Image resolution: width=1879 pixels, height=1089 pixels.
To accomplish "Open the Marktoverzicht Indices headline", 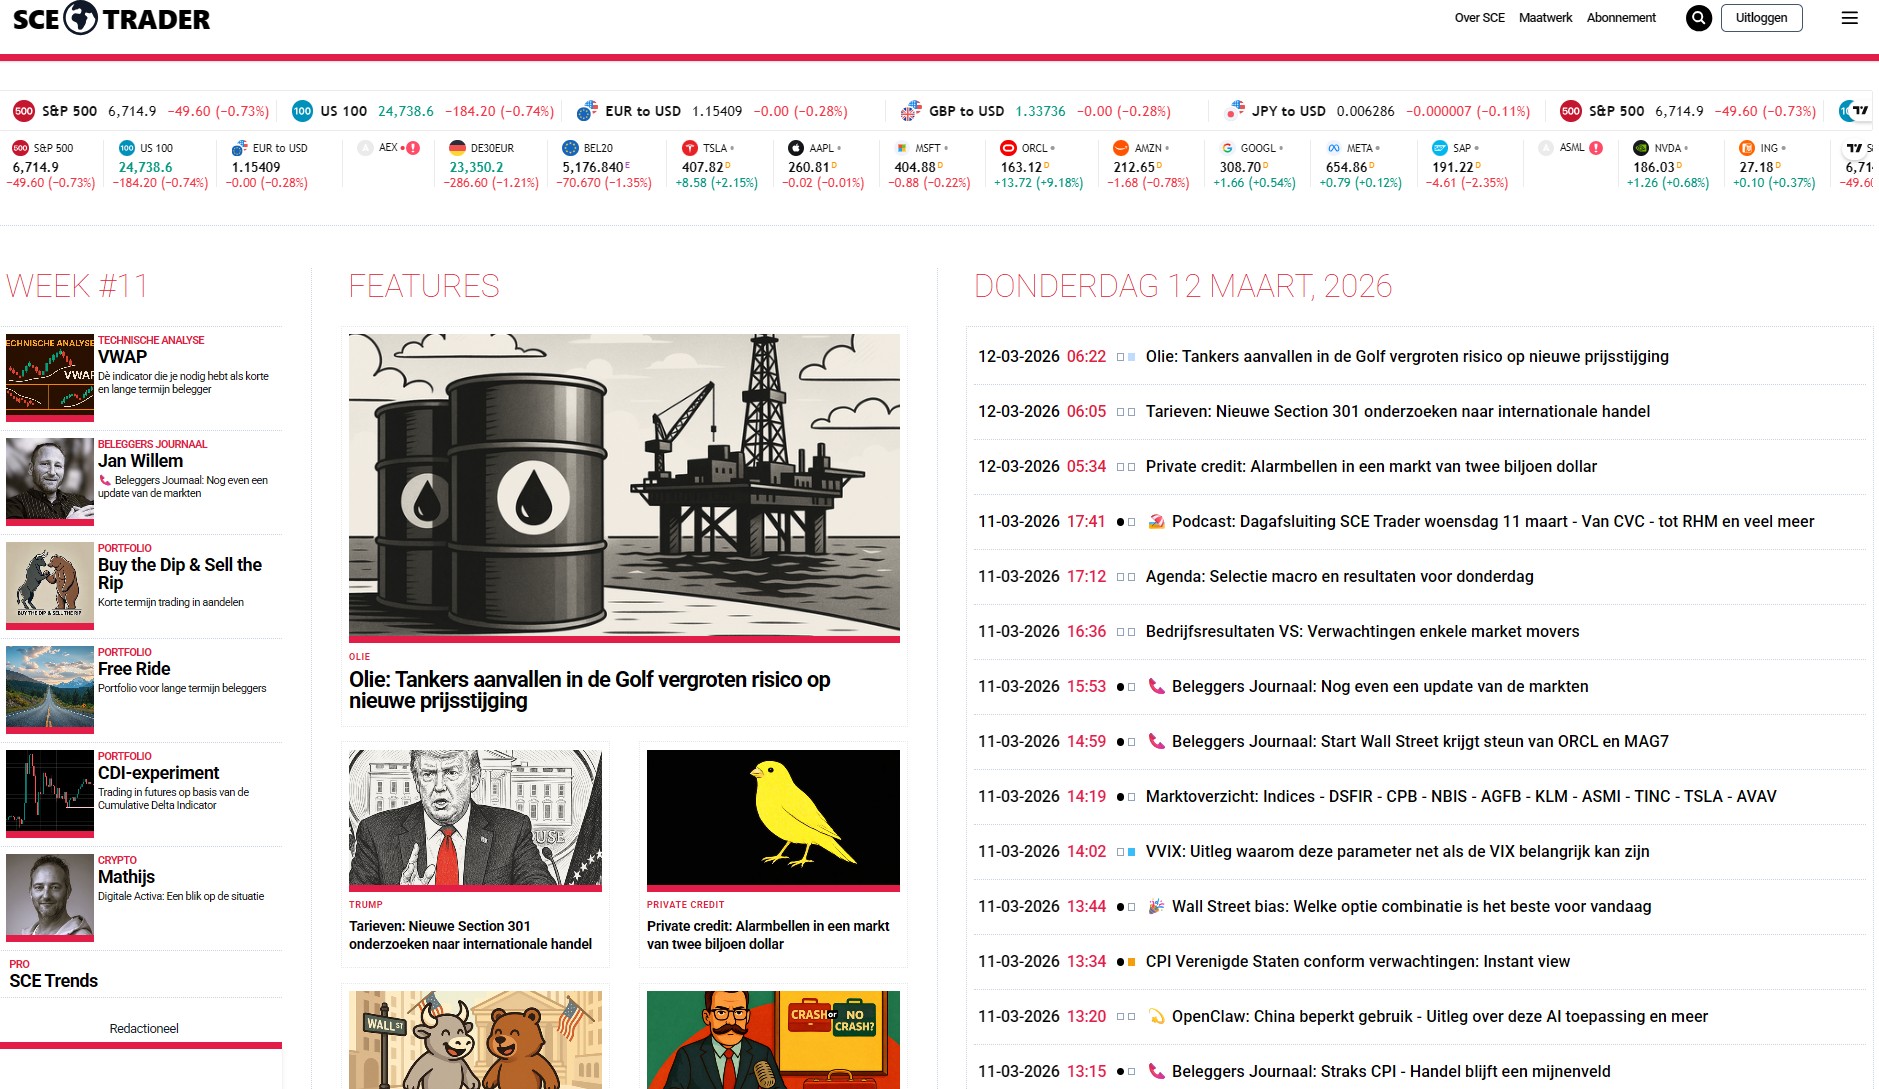I will 1461,796.
